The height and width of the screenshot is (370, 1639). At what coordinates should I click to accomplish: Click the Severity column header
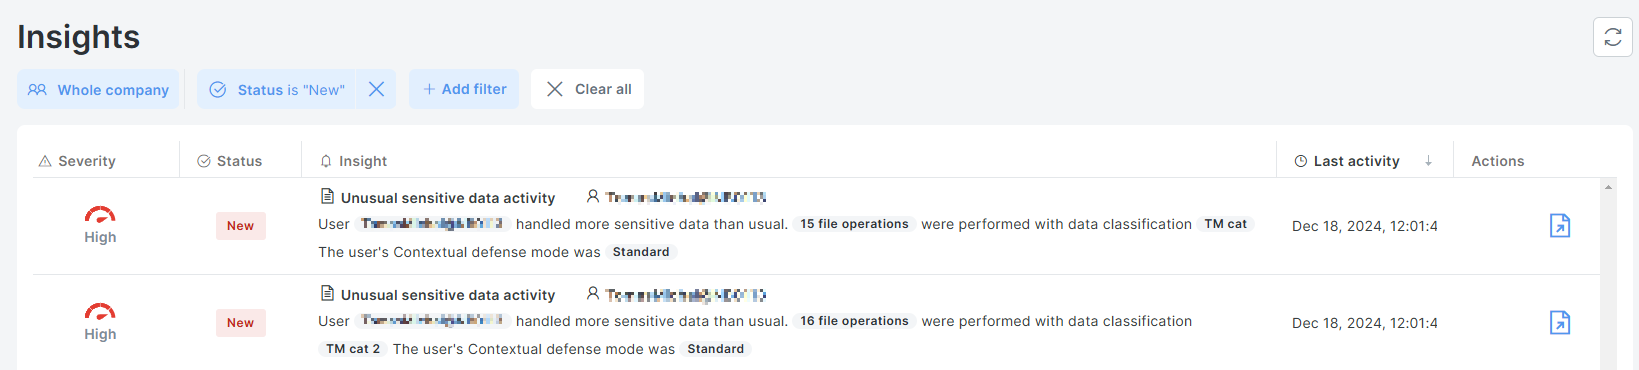(77, 161)
